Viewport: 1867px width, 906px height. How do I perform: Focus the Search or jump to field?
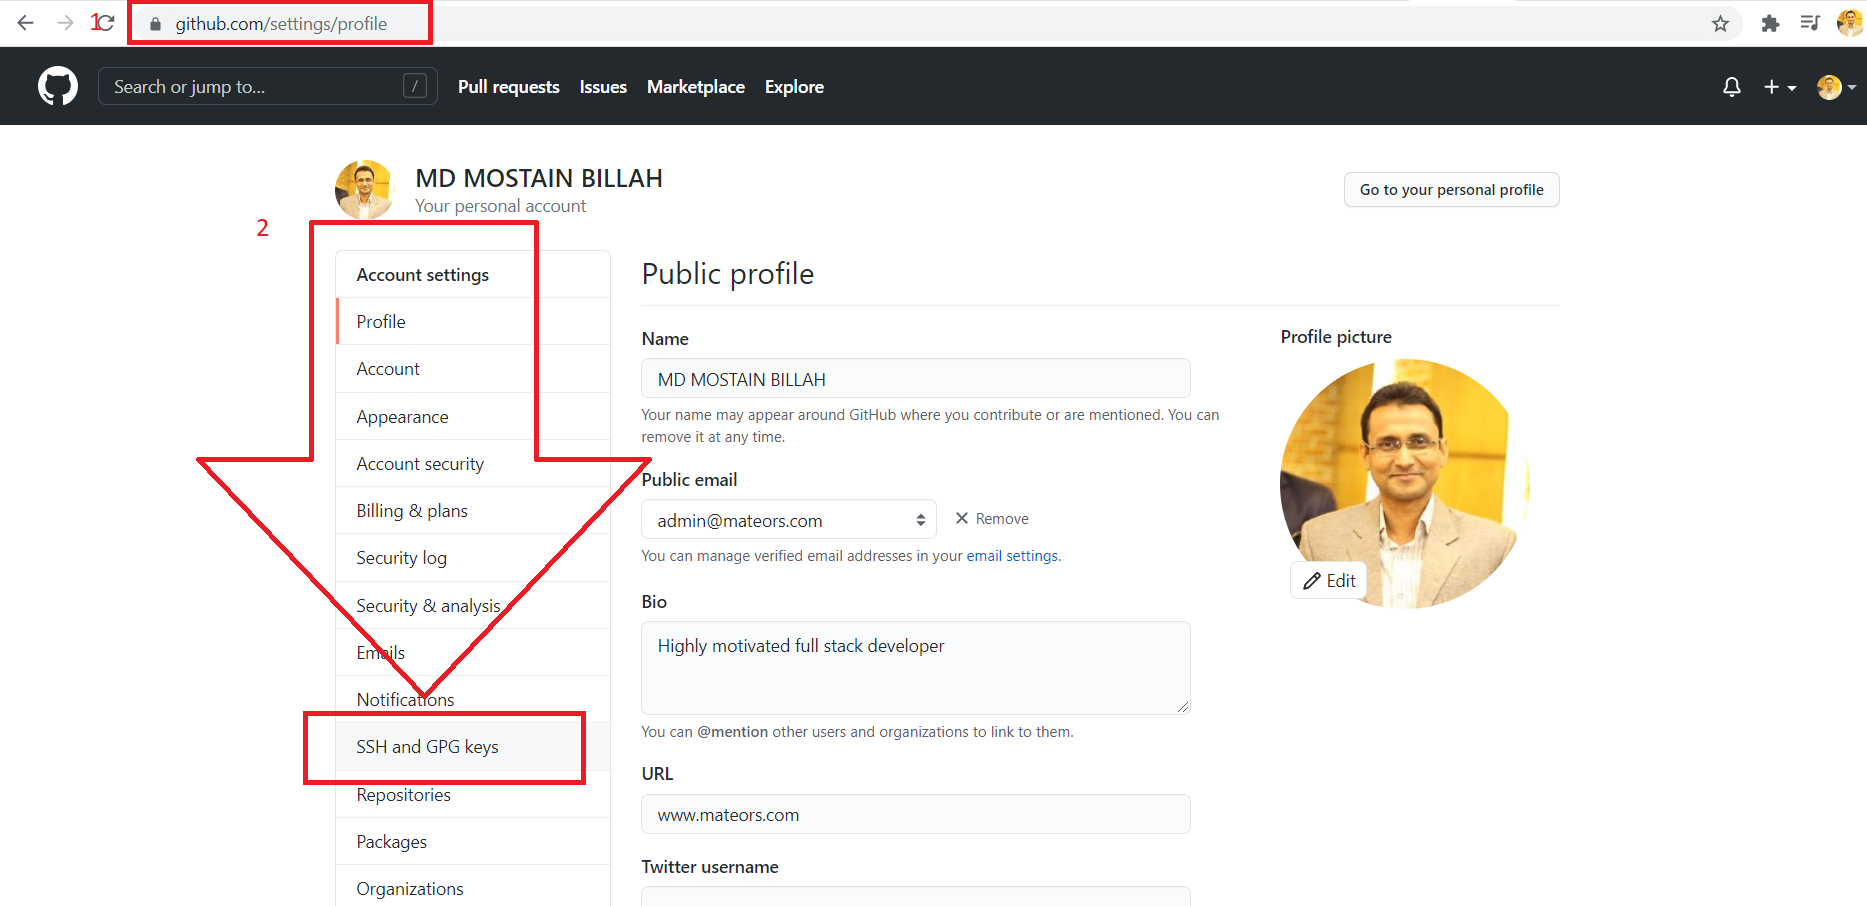coord(267,86)
